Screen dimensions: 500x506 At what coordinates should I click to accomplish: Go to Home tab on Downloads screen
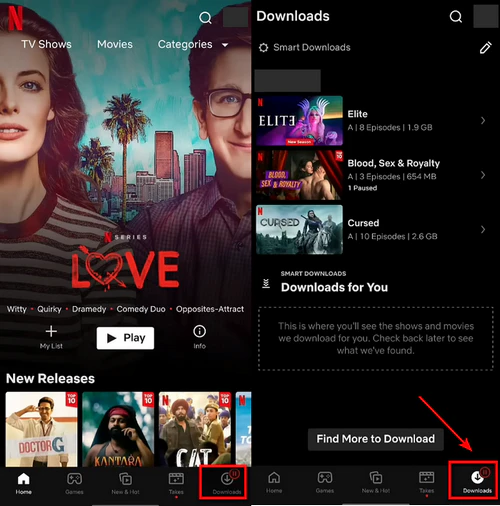pos(274,483)
